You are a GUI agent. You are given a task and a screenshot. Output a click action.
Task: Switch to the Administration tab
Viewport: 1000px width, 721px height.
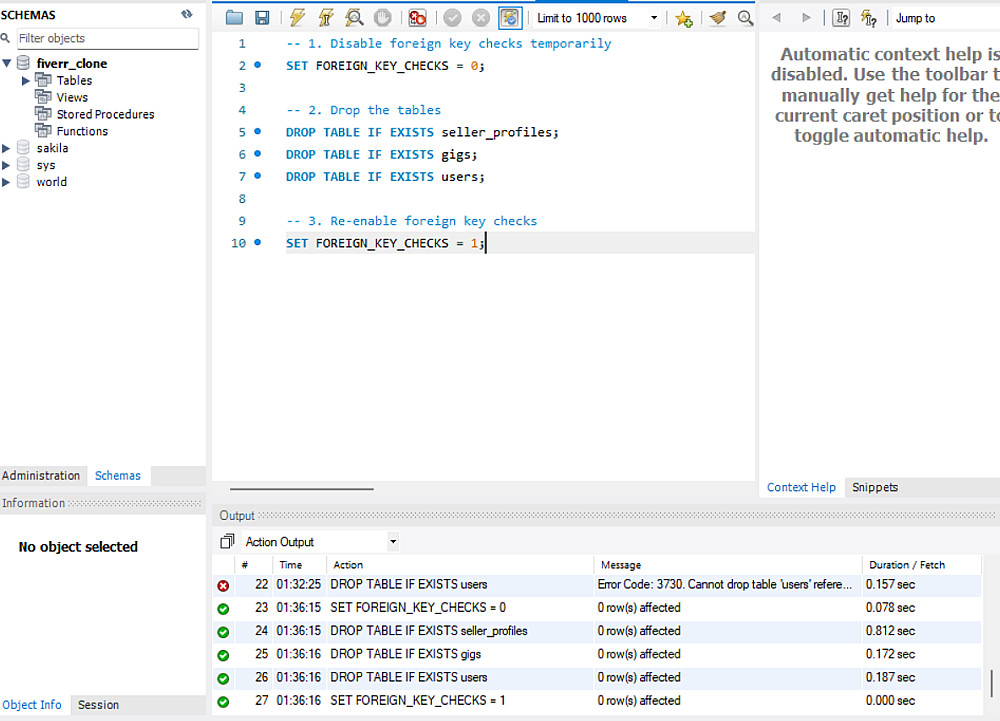click(41, 476)
